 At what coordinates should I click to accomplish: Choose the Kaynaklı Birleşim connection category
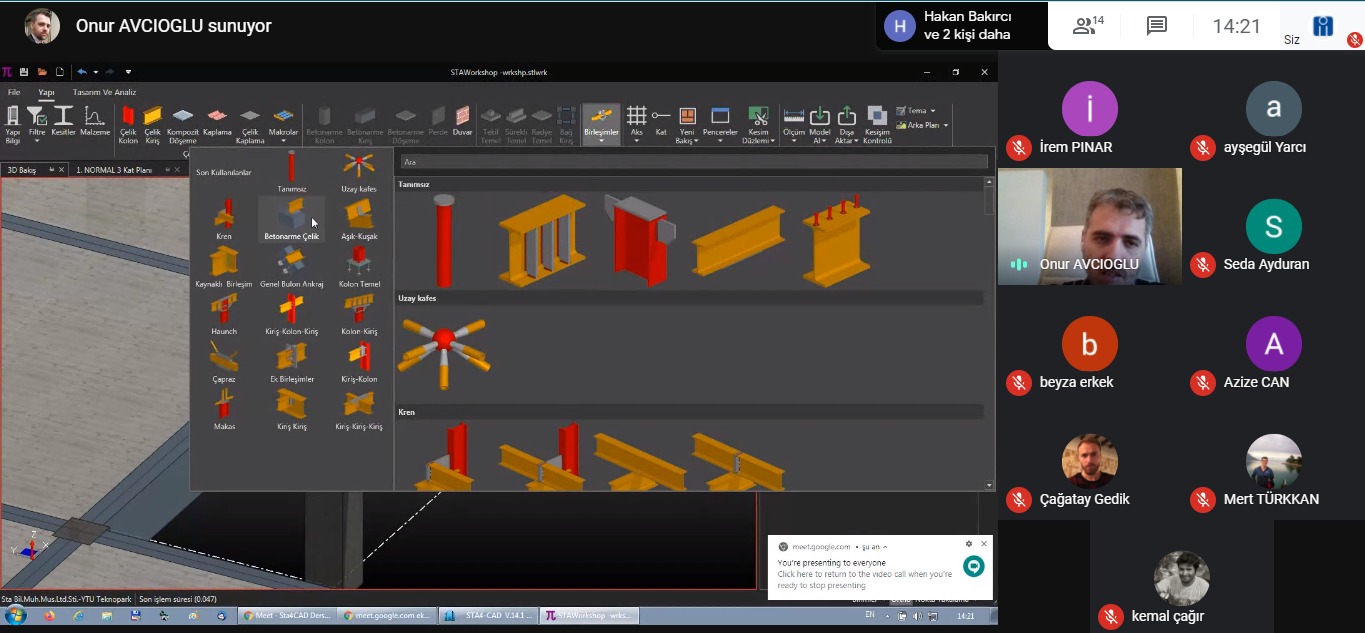coord(224,268)
